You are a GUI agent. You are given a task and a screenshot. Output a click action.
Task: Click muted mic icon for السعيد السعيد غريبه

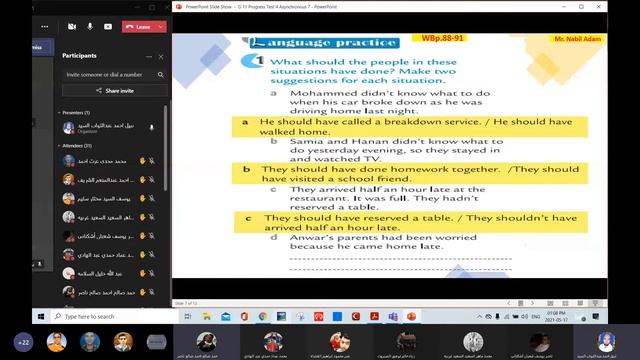(x=152, y=217)
